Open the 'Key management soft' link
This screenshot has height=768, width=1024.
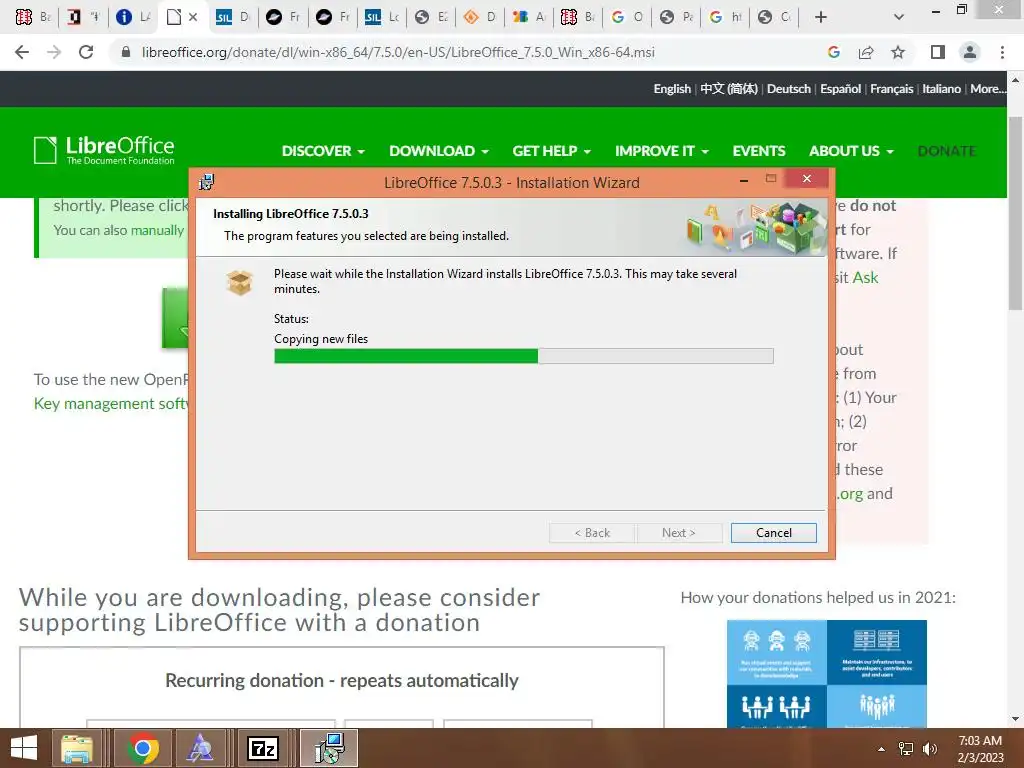point(111,404)
